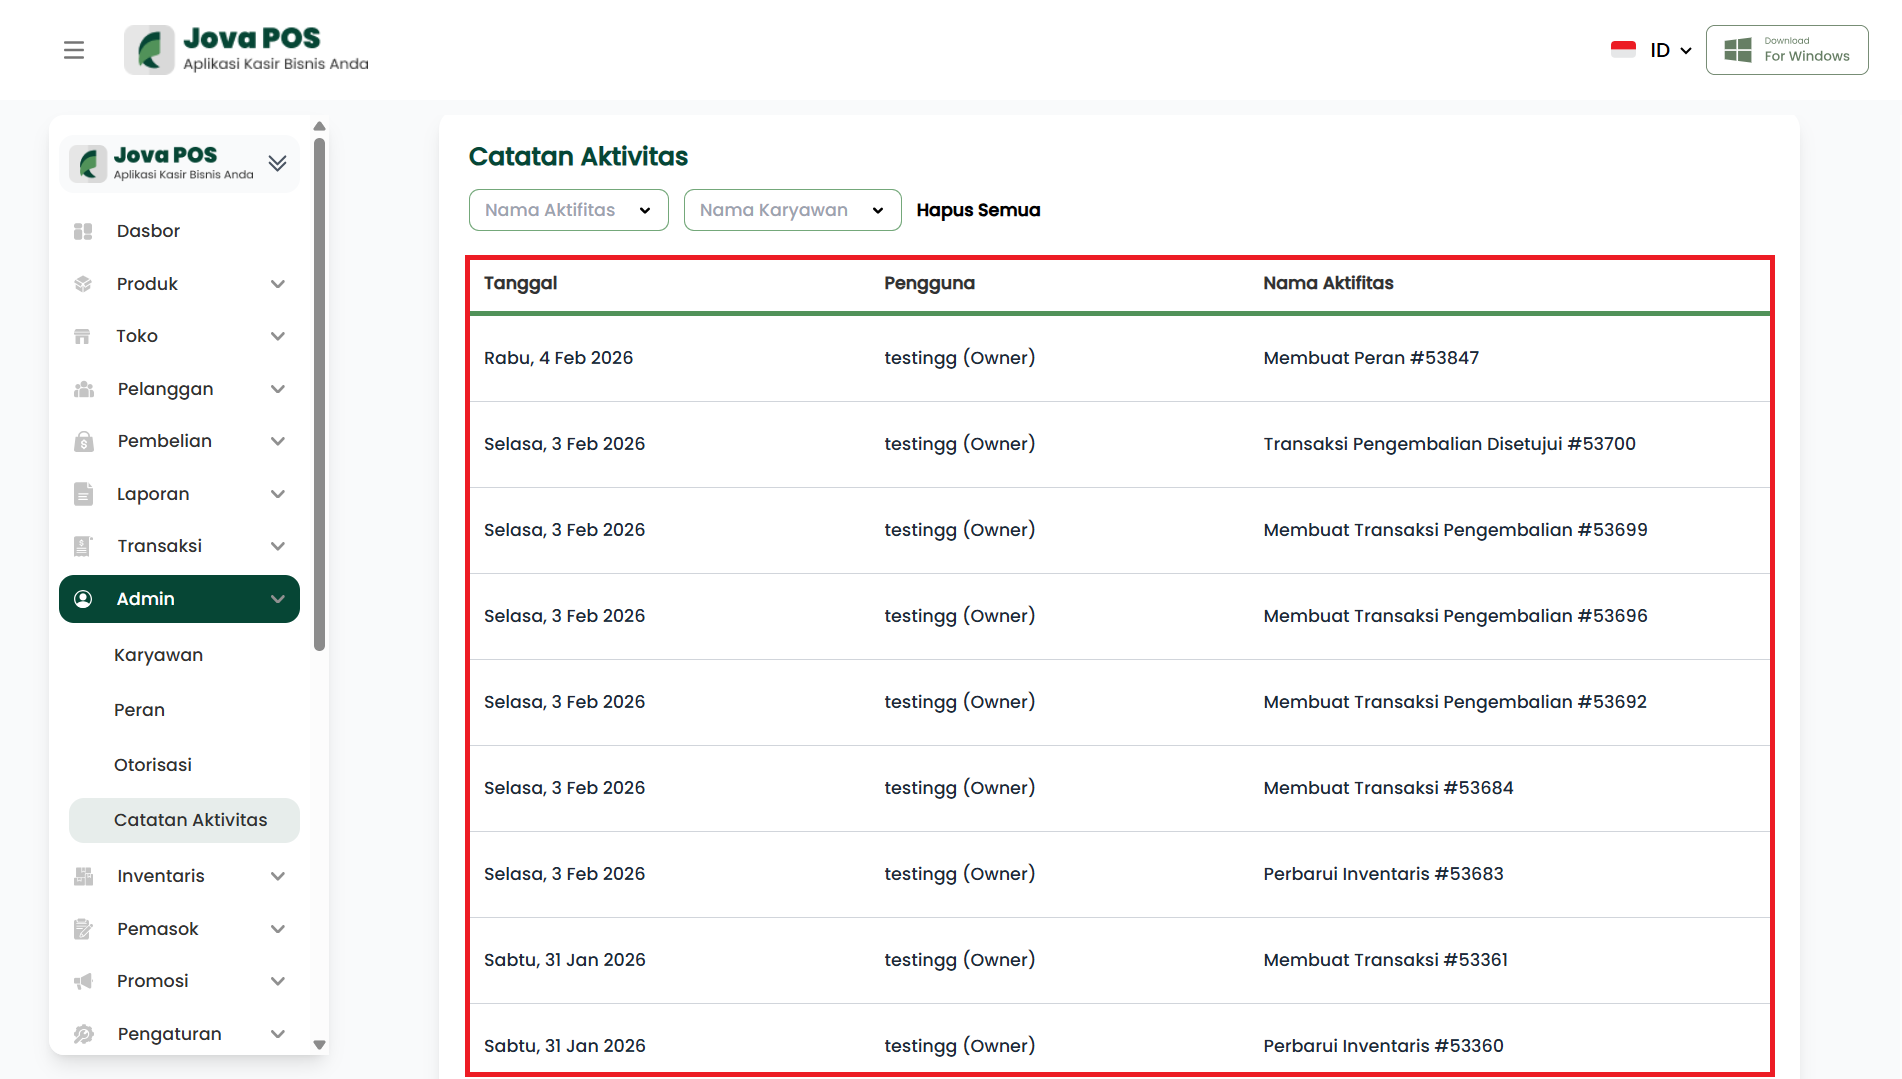
Task: Collapse sidebar with double-chevron icon
Action: [x=277, y=163]
